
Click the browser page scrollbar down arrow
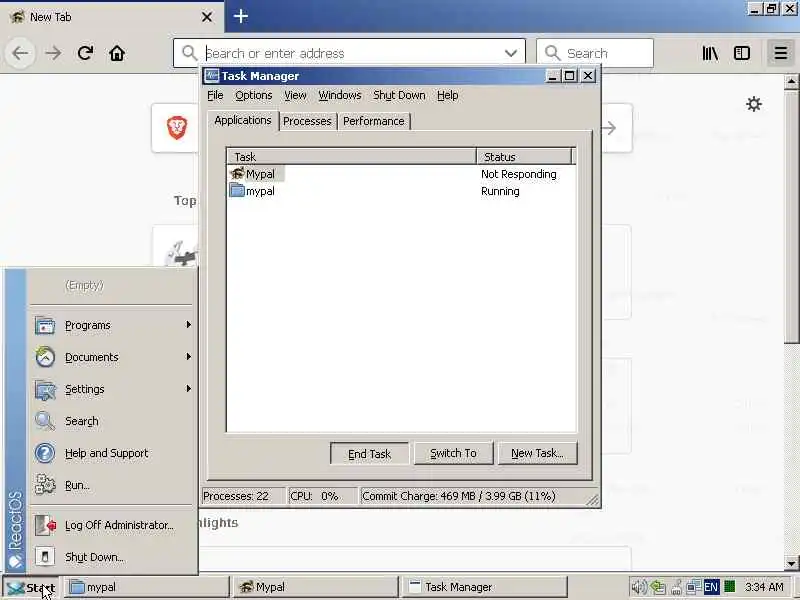791,563
